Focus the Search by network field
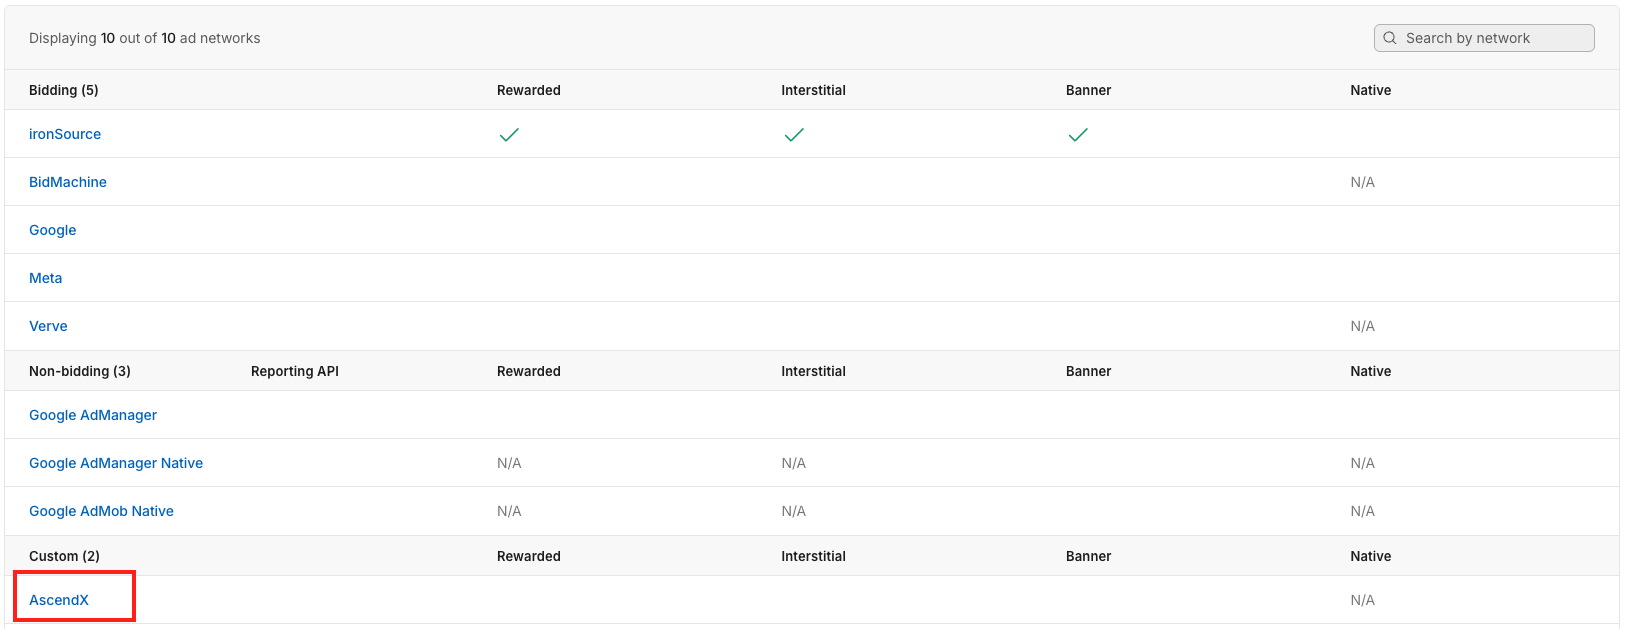Image resolution: width=1625 pixels, height=629 pixels. click(1484, 38)
